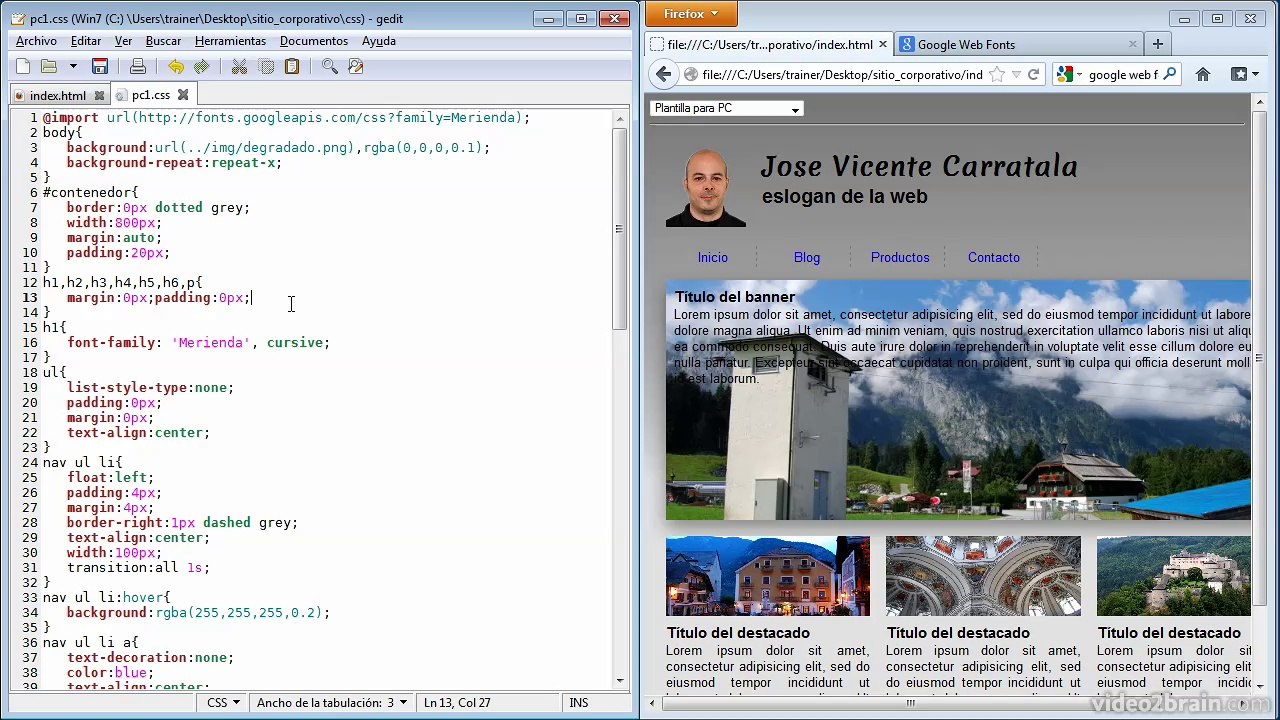This screenshot has width=1280, height=720.
Task: Open a new Firefox tab with plus button
Action: tap(1157, 44)
